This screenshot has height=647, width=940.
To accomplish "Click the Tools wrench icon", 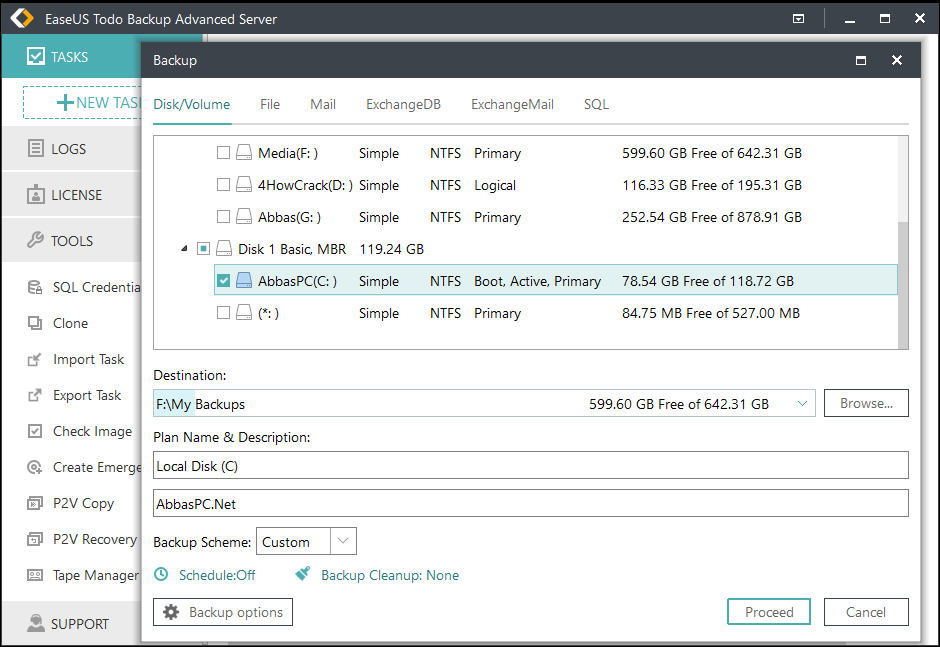I will (35, 240).
